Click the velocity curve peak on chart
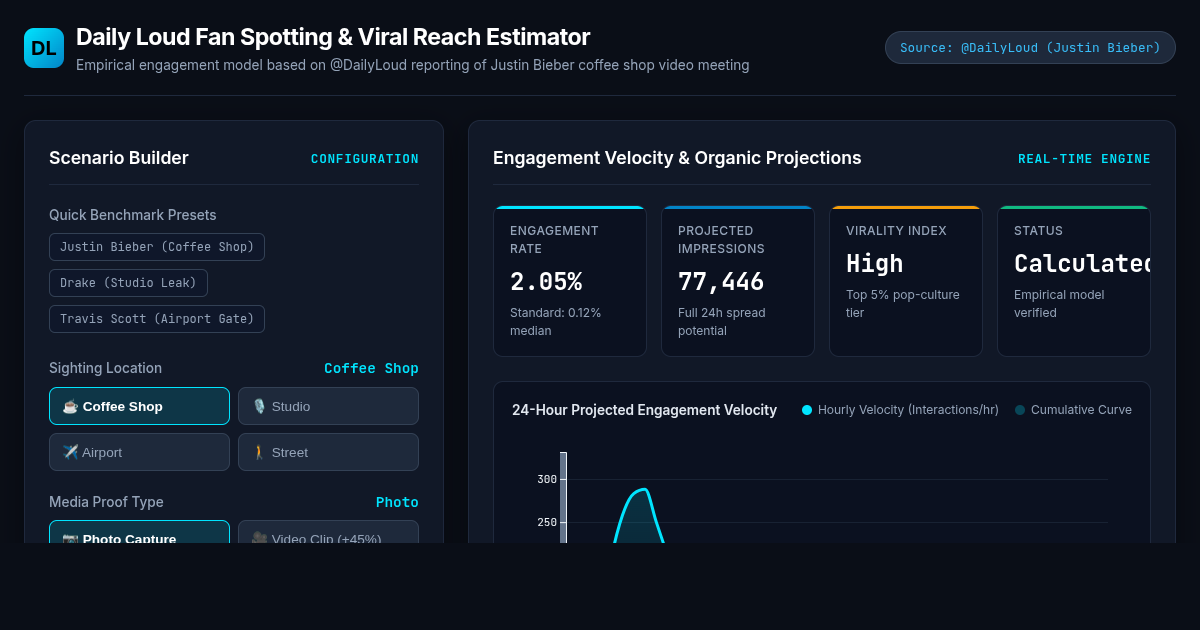 coord(645,489)
